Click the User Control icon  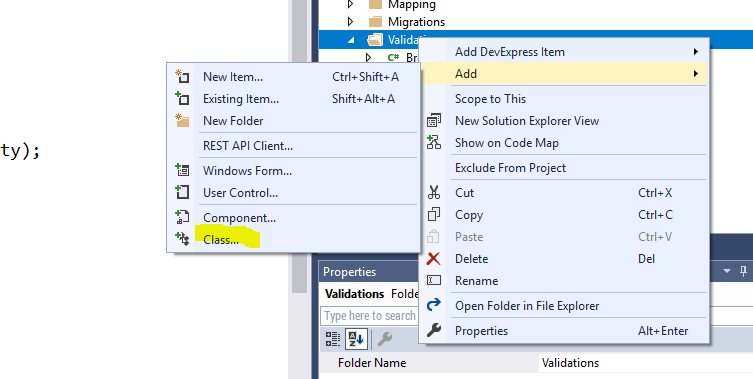pyautogui.click(x=182, y=192)
